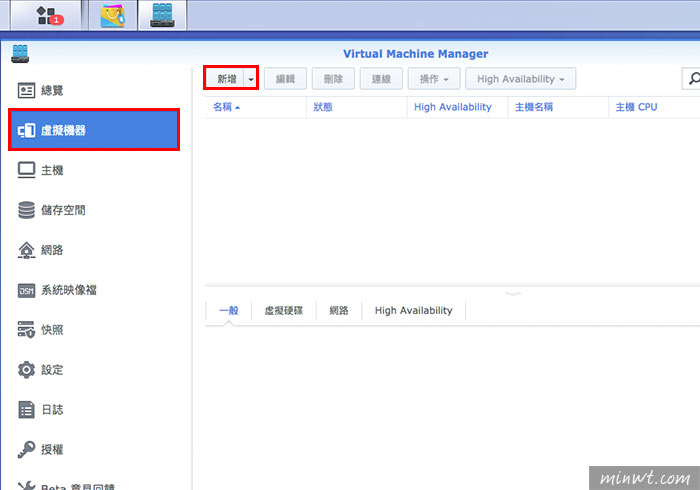This screenshot has width=700, height=490.
Task: Expand the 新增 dropdown arrow
Action: [250, 79]
